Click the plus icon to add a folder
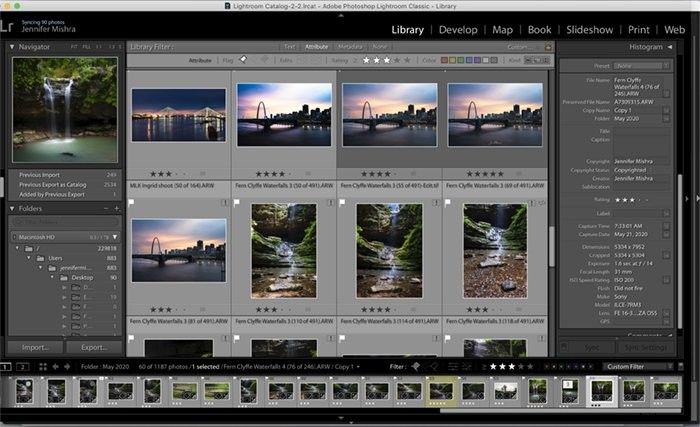Viewport: 700px width, 427px height. (117, 209)
